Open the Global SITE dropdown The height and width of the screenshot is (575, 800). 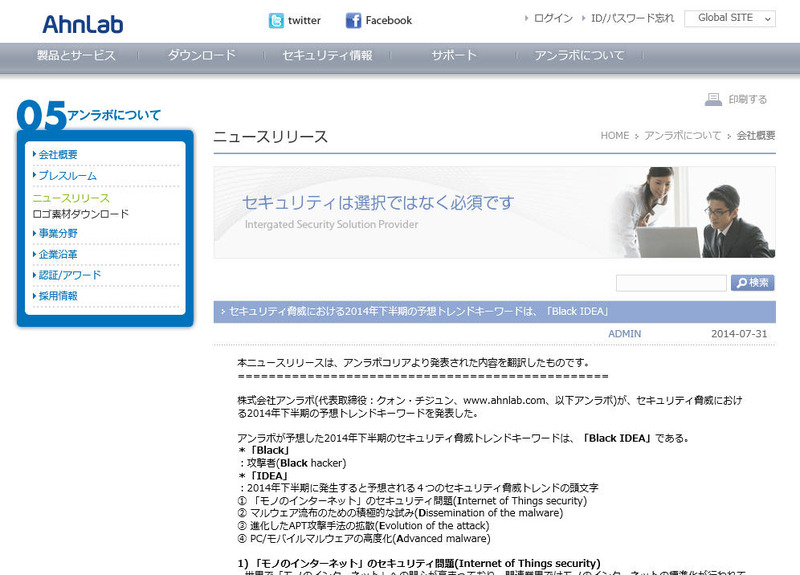[x=730, y=18]
